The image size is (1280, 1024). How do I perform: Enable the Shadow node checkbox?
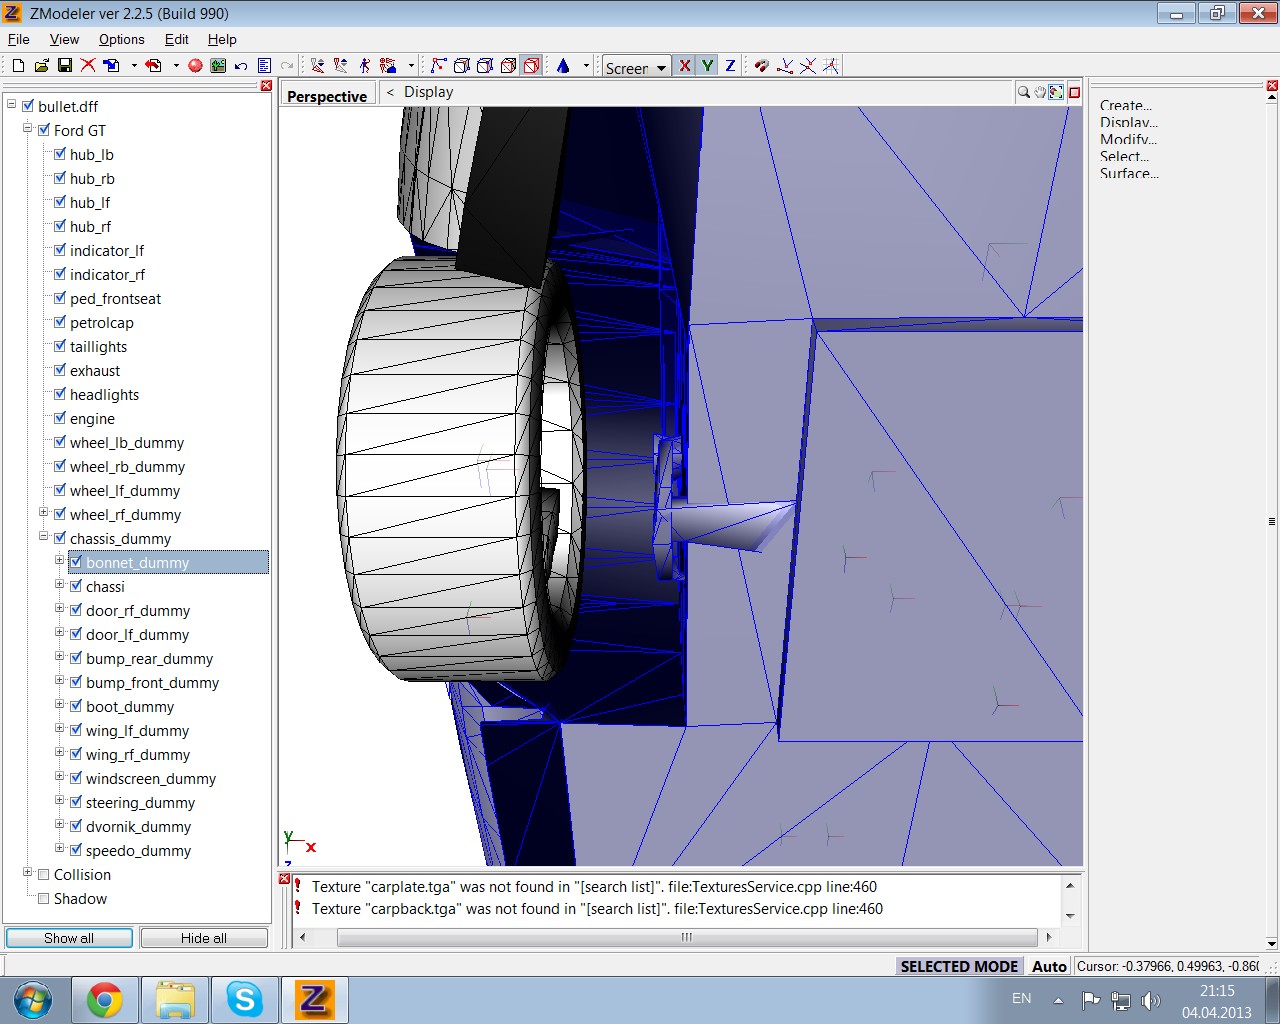click(x=44, y=898)
